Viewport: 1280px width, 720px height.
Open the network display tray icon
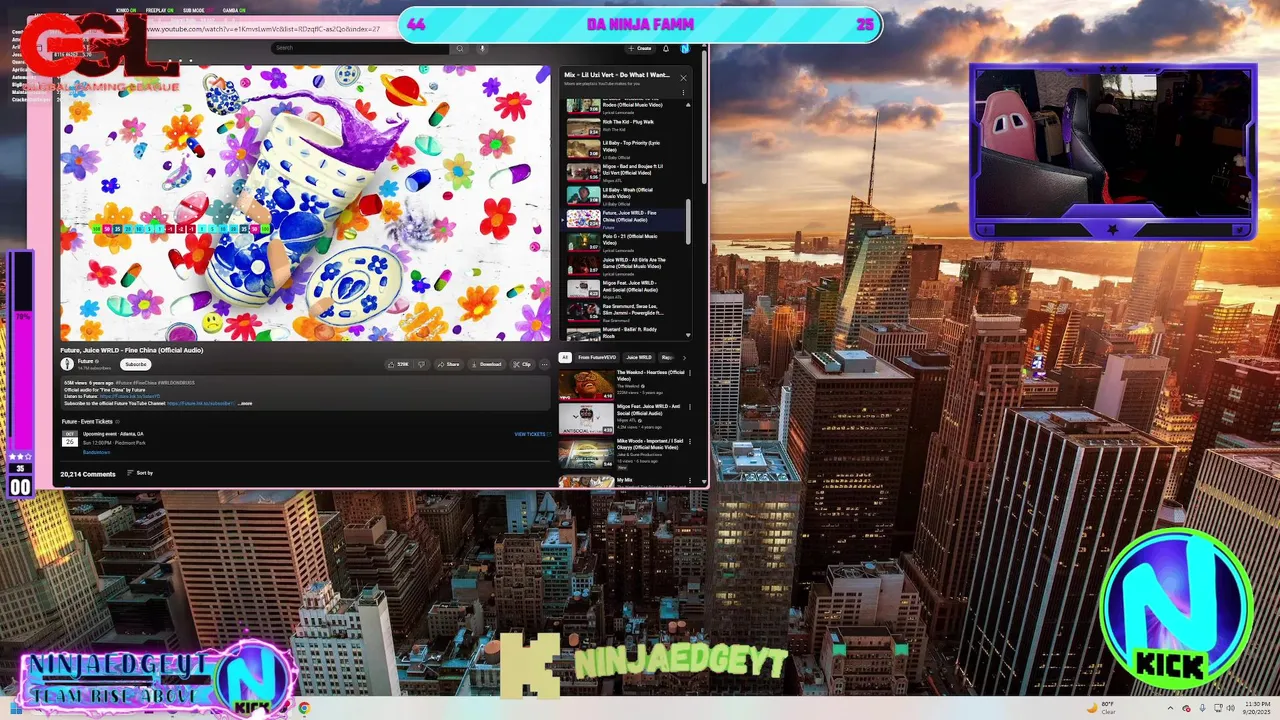pyautogui.click(x=1216, y=708)
